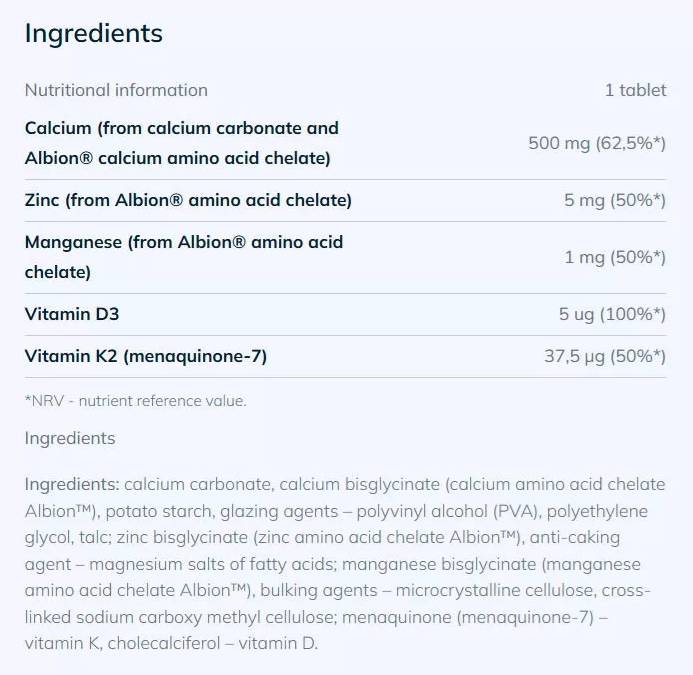The image size is (693, 675).
Task: Select the Vitamin D3 row label
Action: point(72,314)
